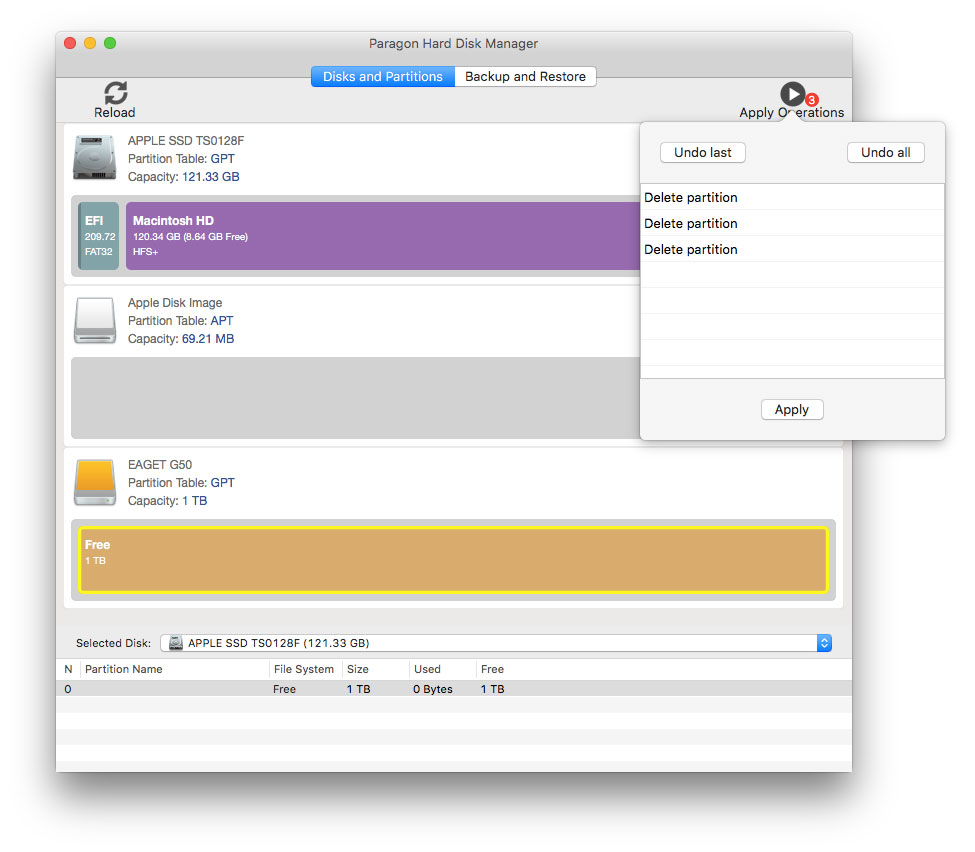Viewport: 975px width, 852px height.
Task: Click the Undo all button
Action: (x=885, y=152)
